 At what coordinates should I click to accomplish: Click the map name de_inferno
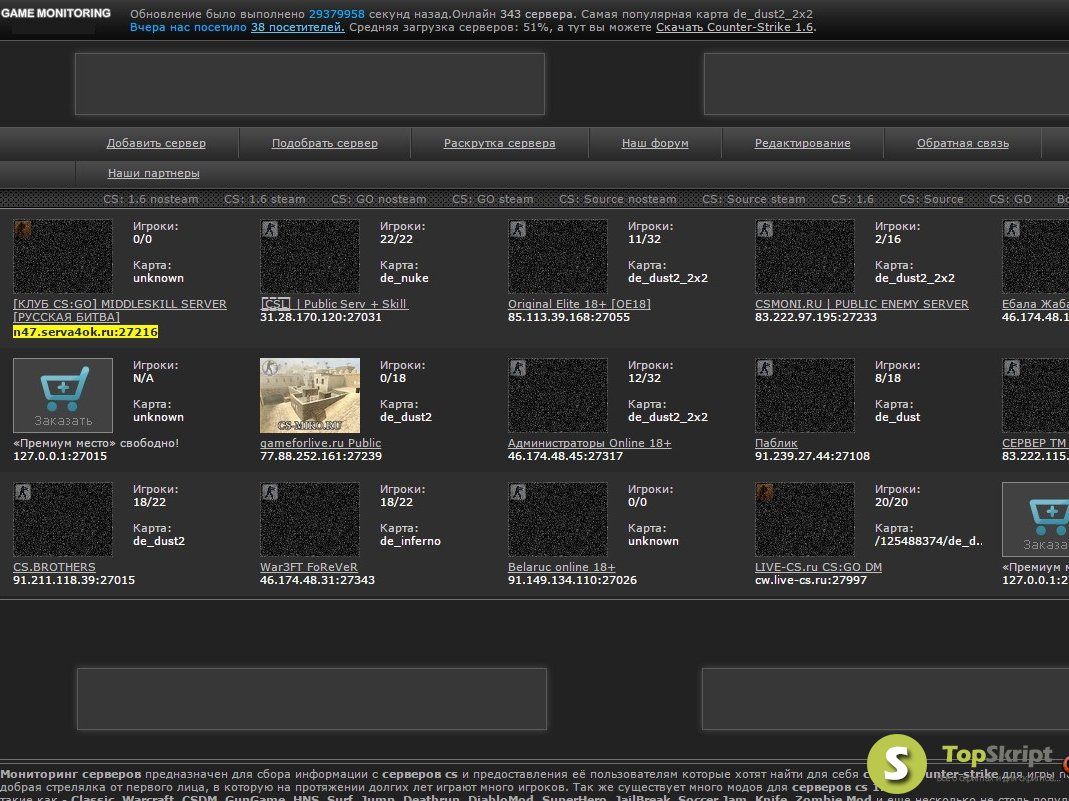410,541
